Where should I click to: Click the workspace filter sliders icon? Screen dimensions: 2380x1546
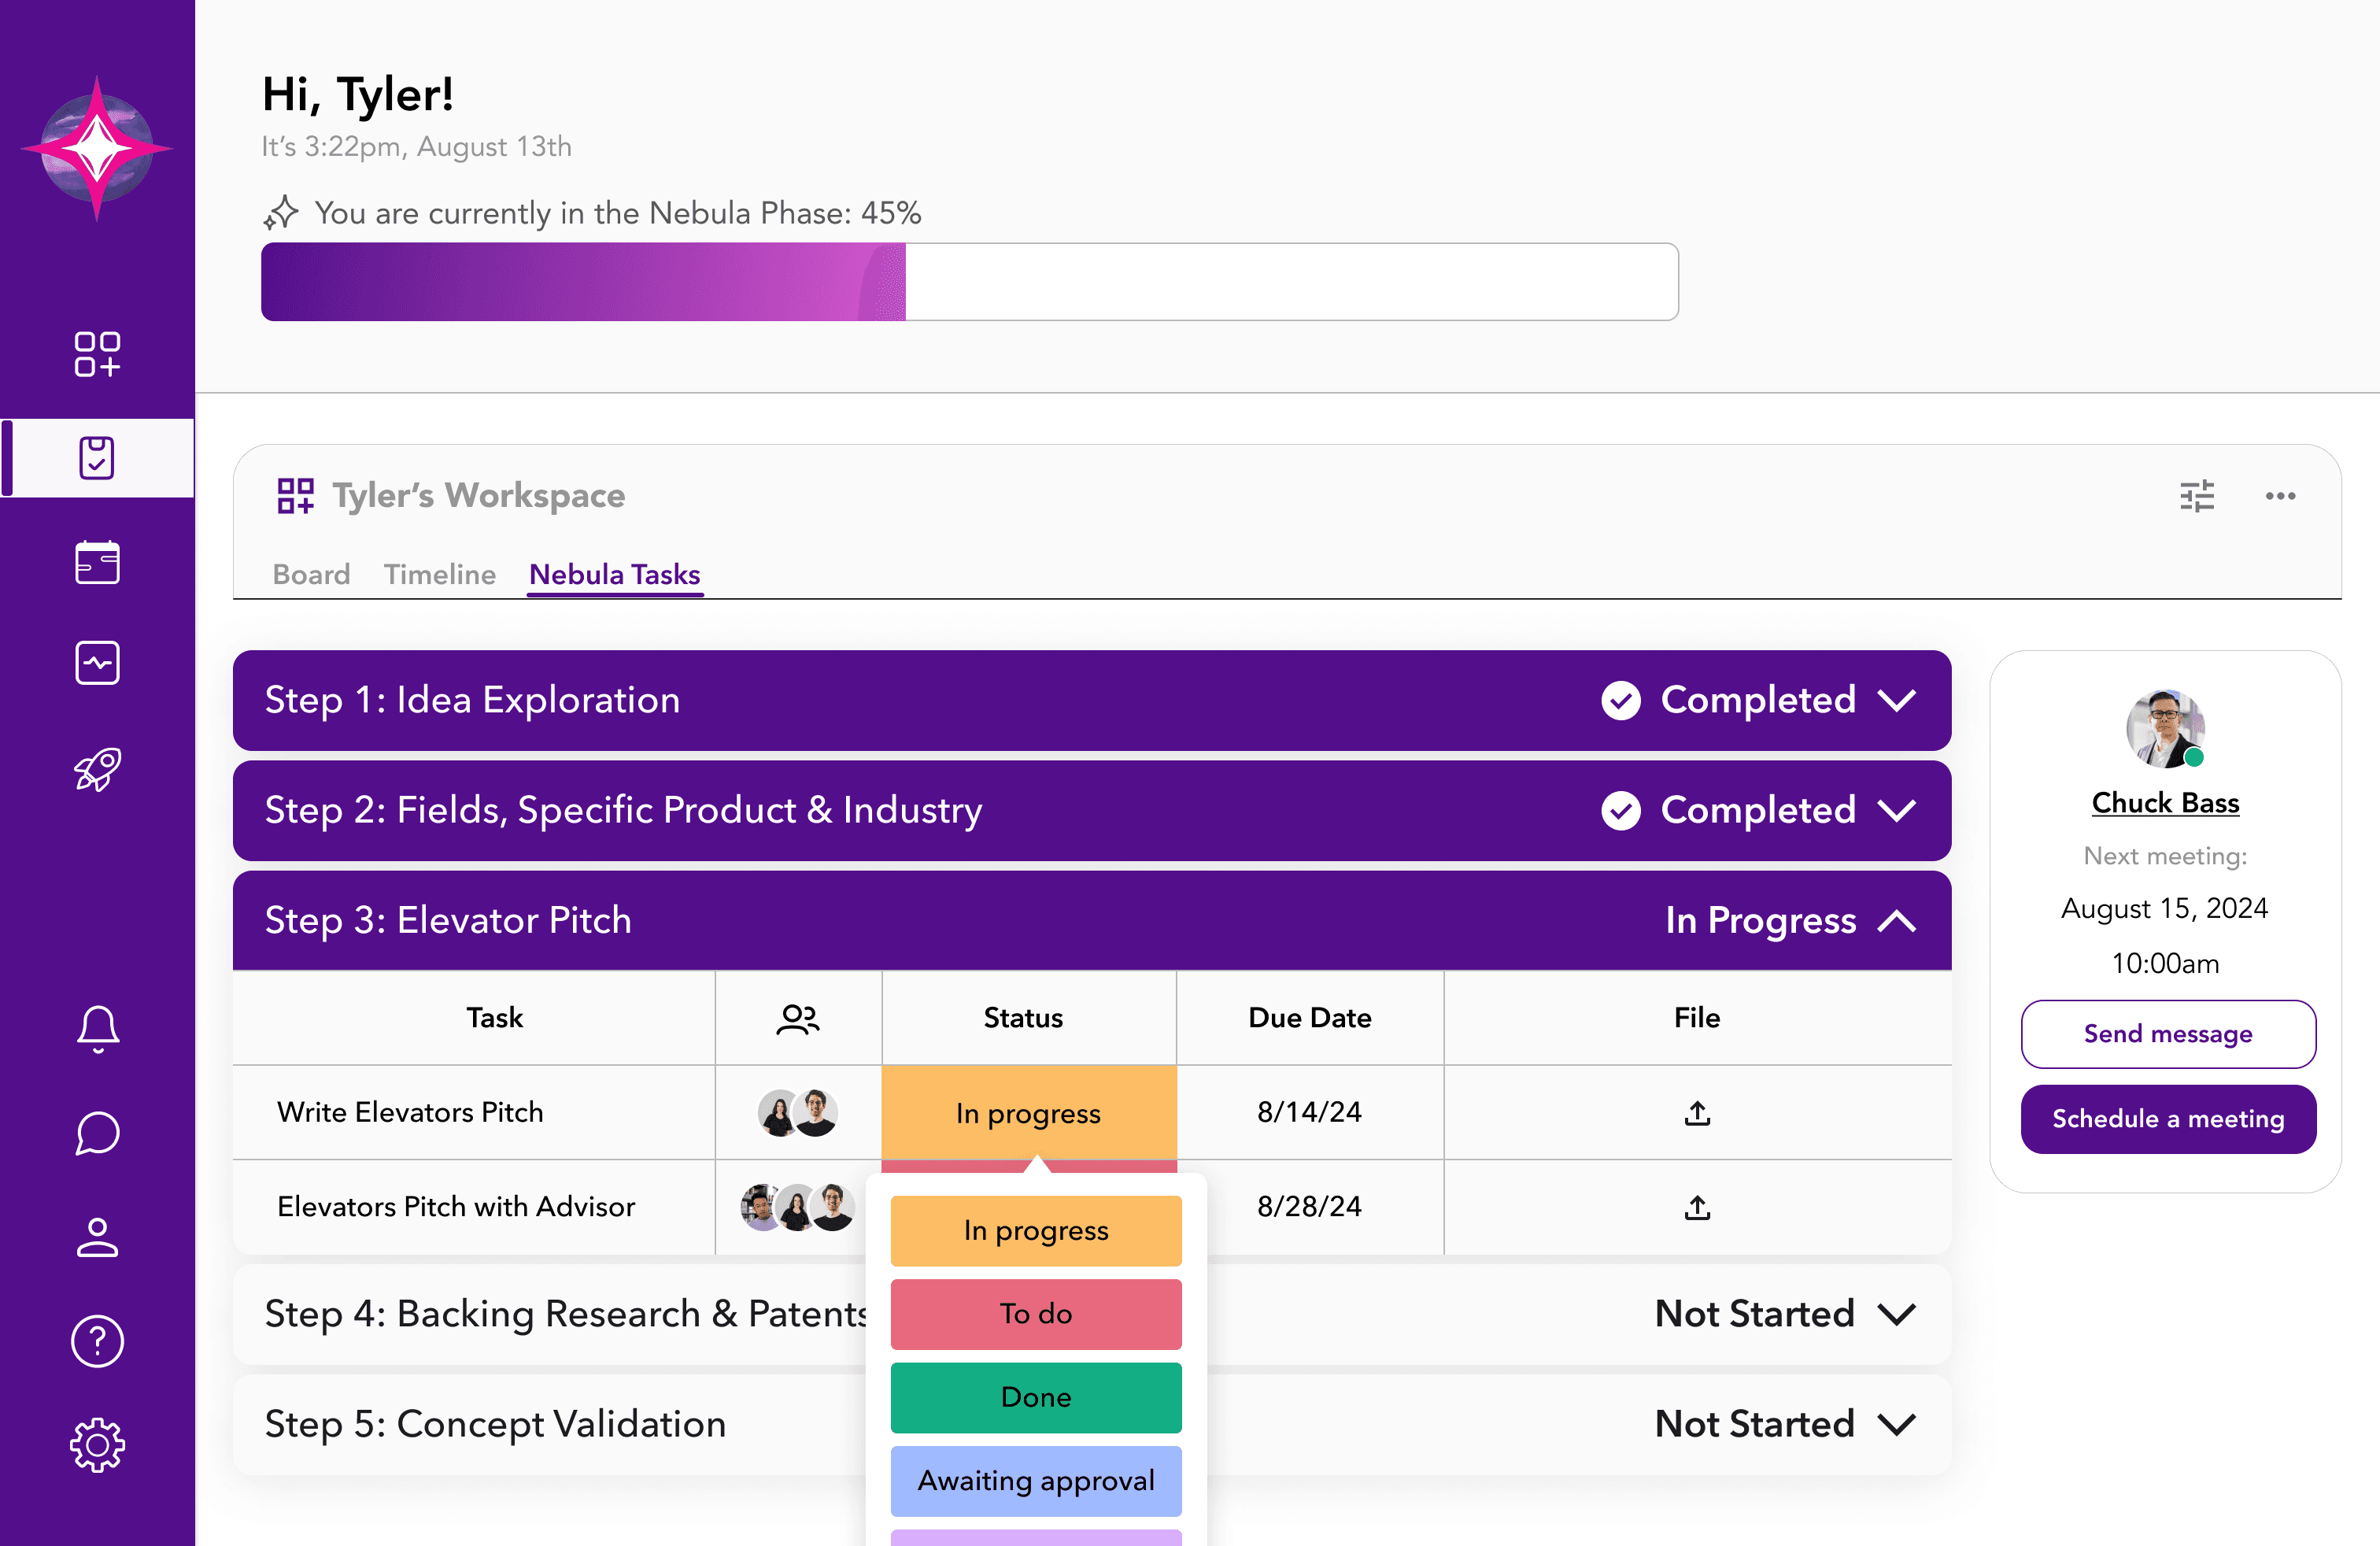(2196, 496)
